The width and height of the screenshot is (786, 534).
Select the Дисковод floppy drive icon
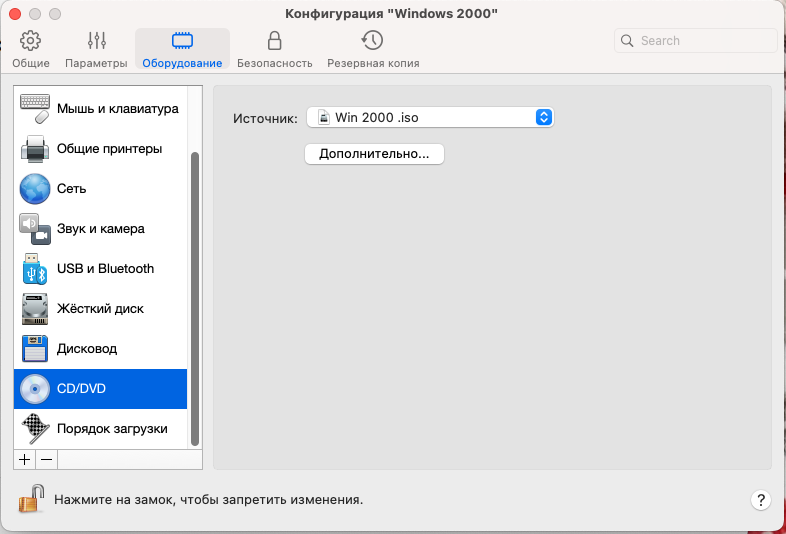(x=35, y=348)
